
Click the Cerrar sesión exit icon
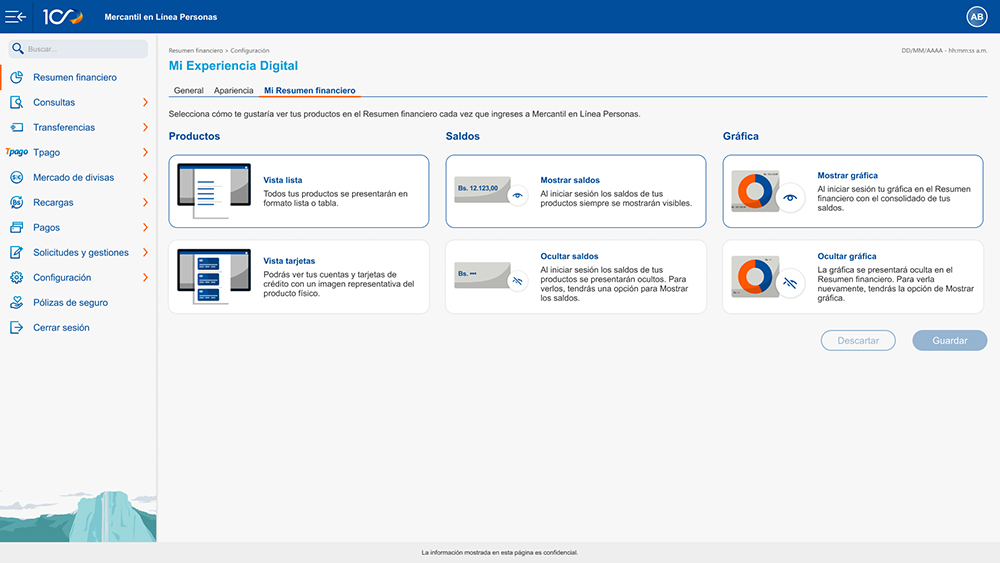tap(17, 327)
